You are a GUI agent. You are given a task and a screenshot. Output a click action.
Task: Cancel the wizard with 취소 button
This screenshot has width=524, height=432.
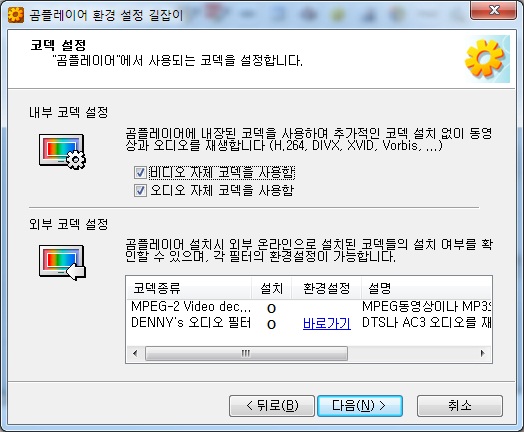(x=460, y=406)
